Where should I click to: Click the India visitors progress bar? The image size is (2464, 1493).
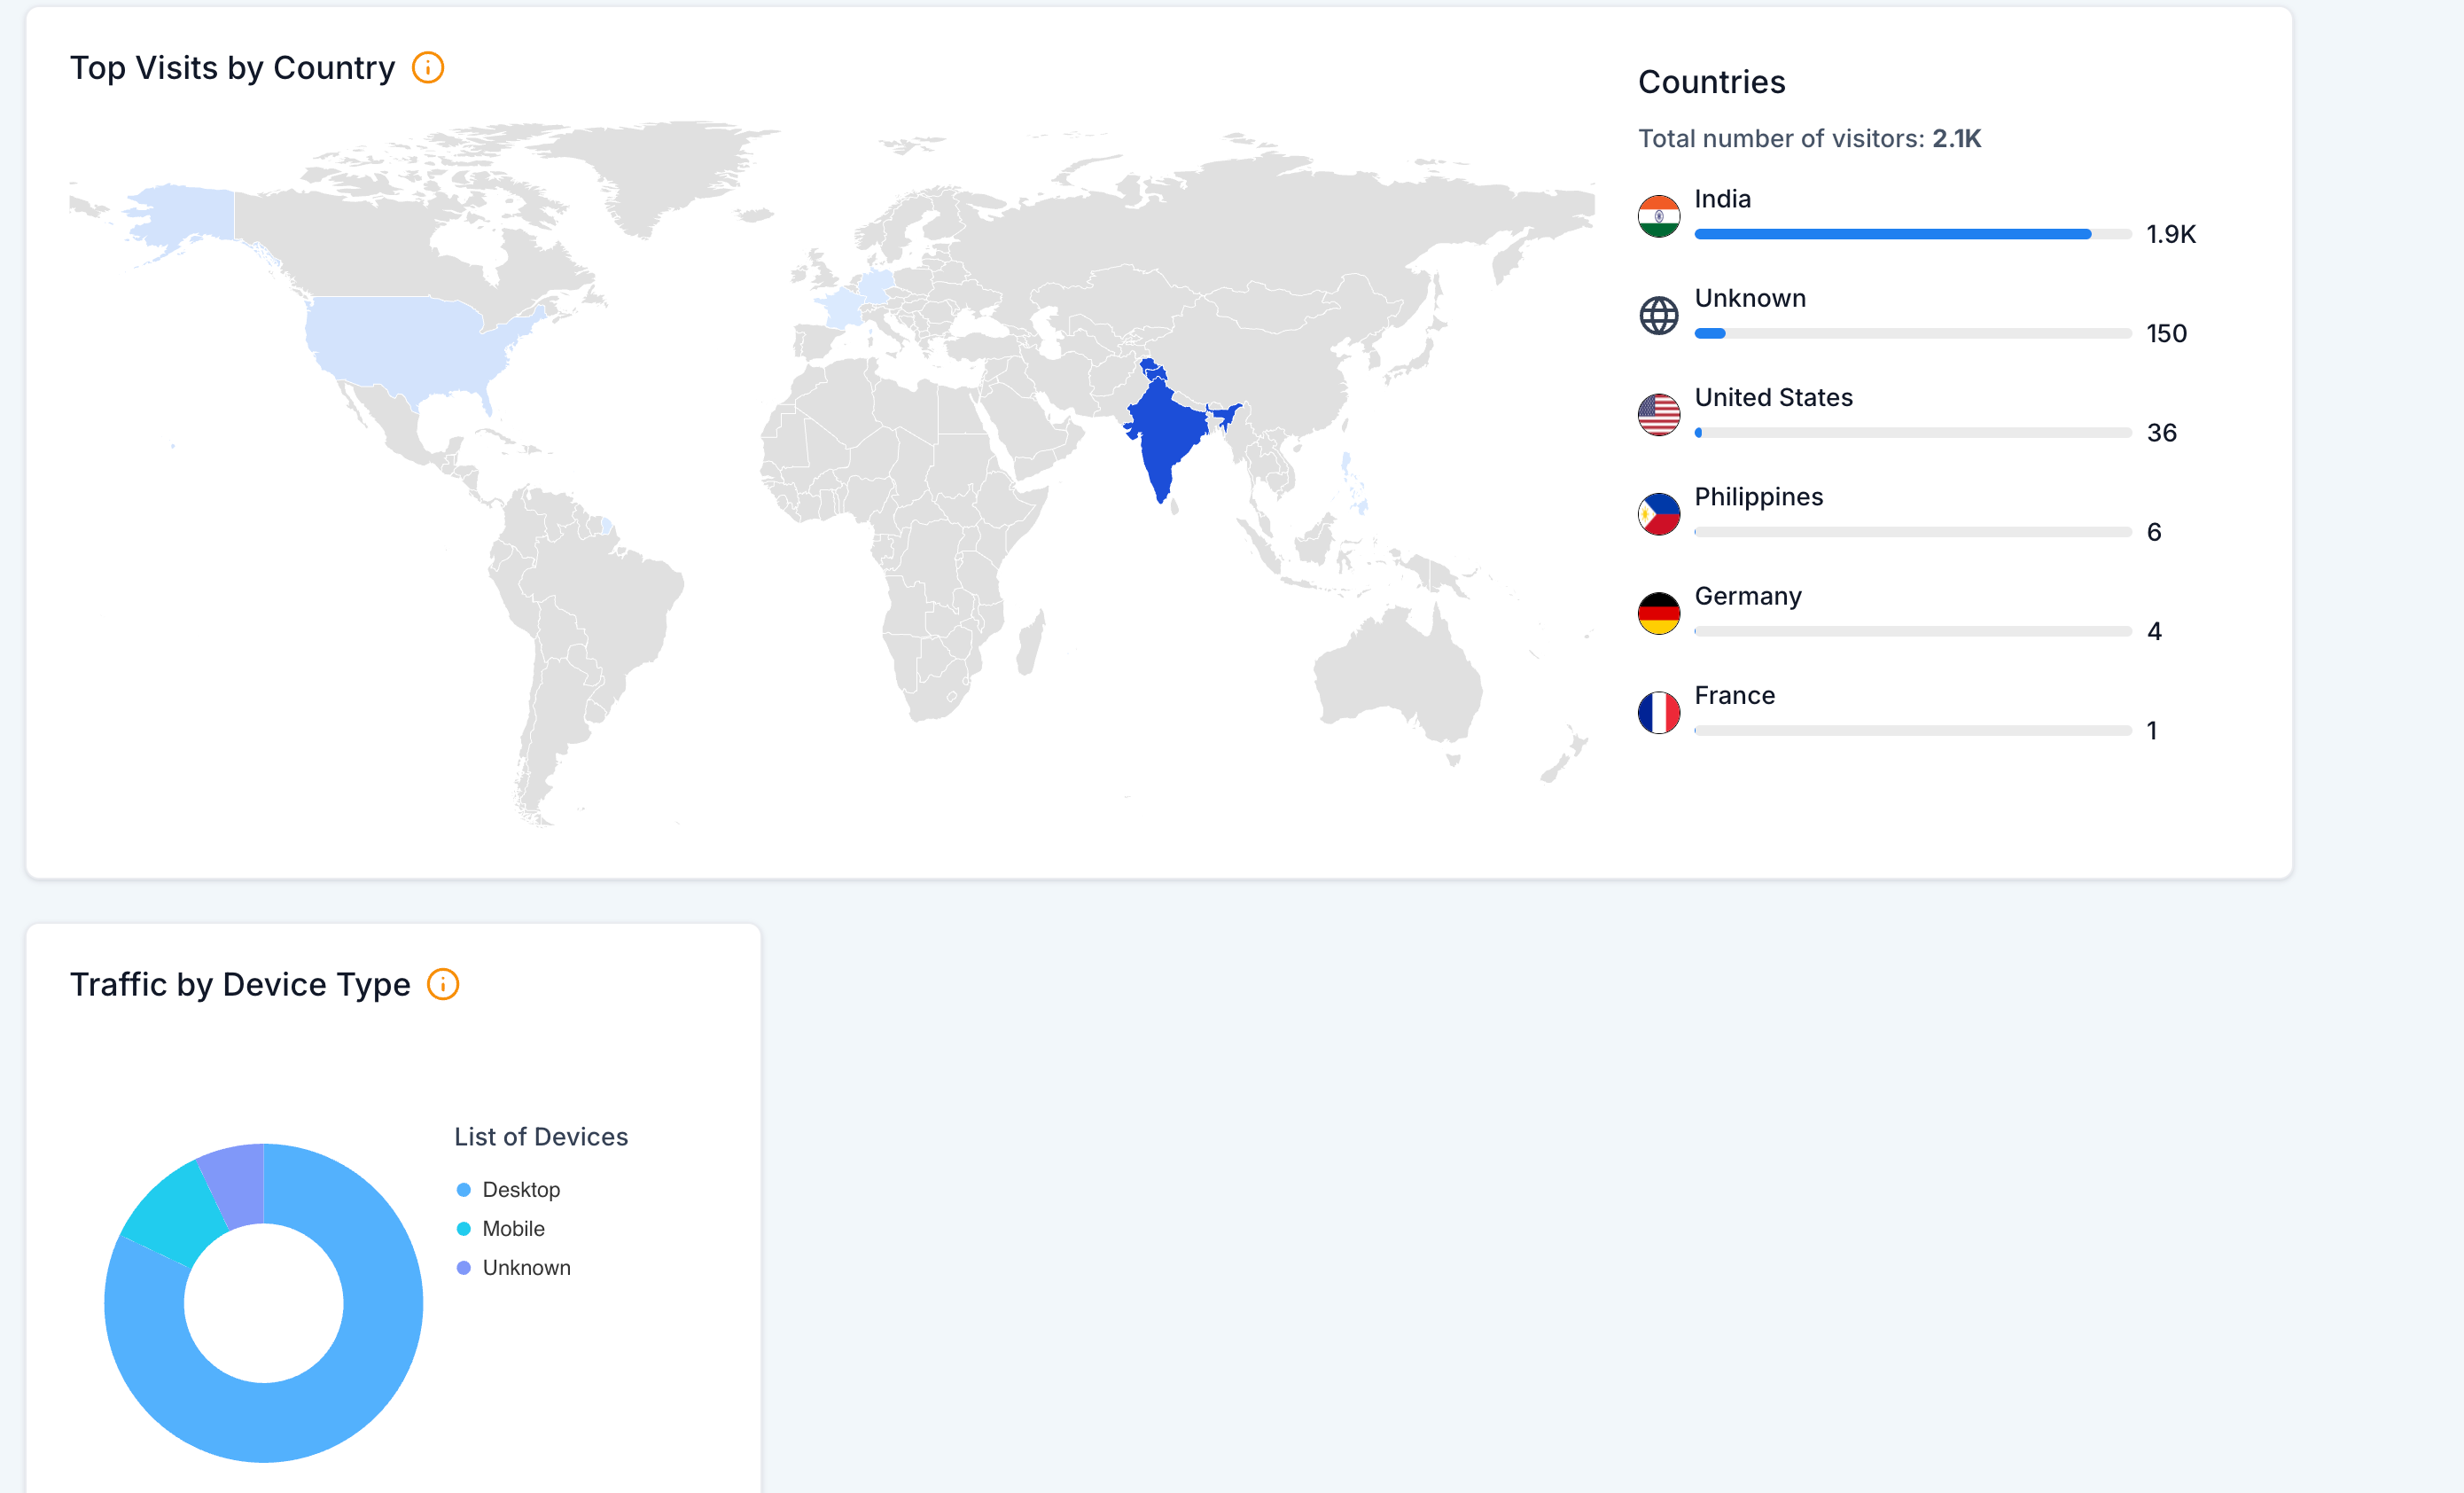(1912, 234)
